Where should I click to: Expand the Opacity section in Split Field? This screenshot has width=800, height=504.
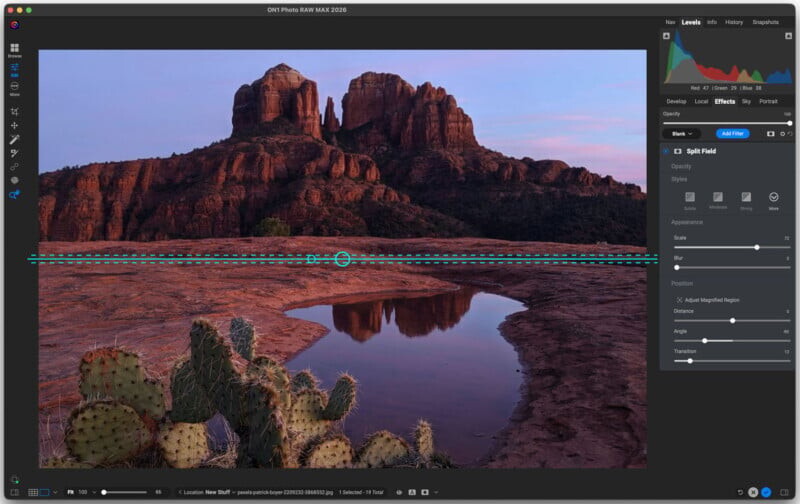(681, 166)
